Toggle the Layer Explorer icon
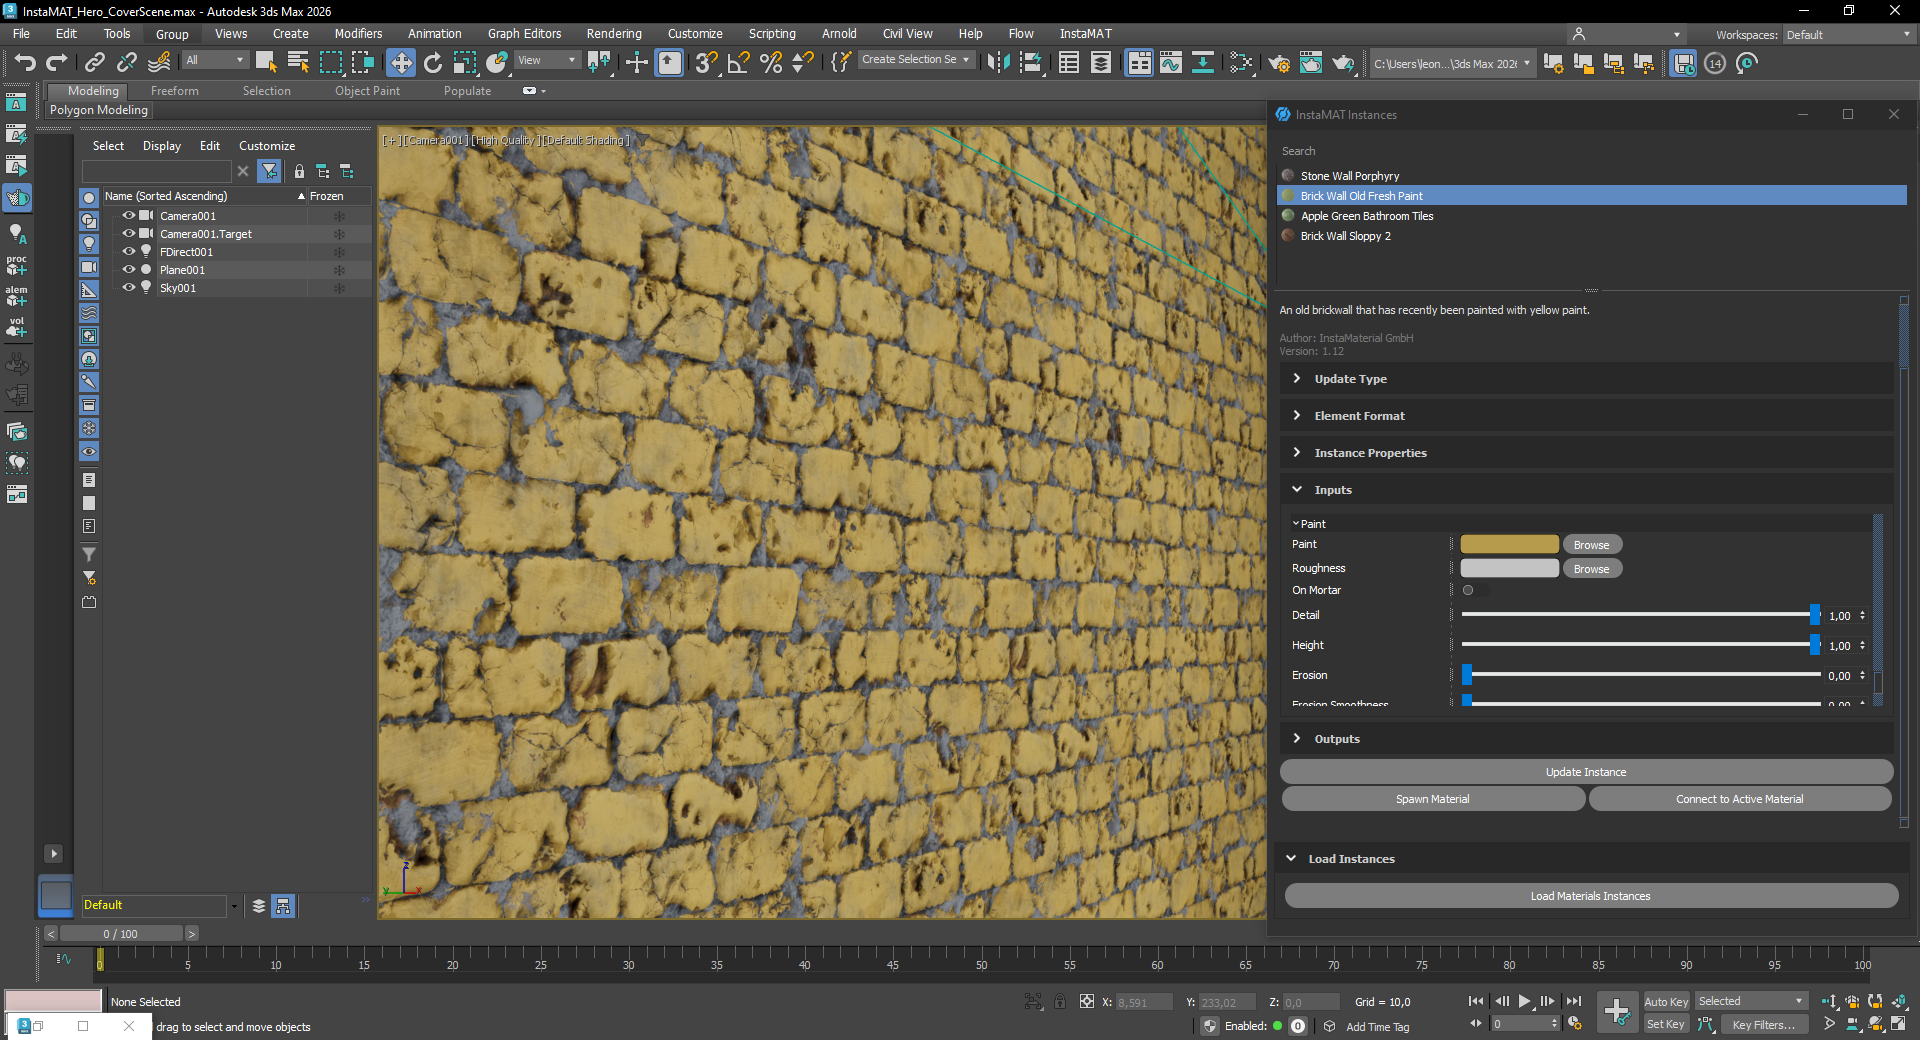The width and height of the screenshot is (1920, 1040). [1101, 63]
